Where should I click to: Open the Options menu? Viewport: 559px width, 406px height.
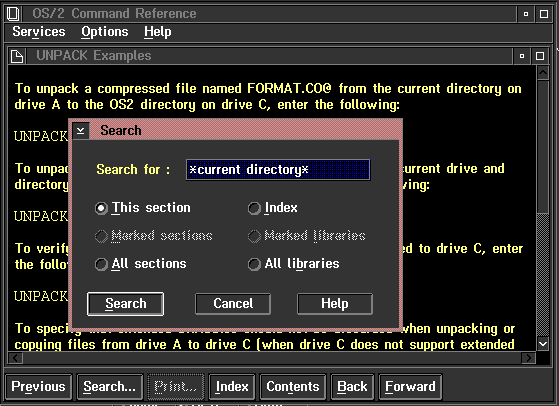[104, 32]
